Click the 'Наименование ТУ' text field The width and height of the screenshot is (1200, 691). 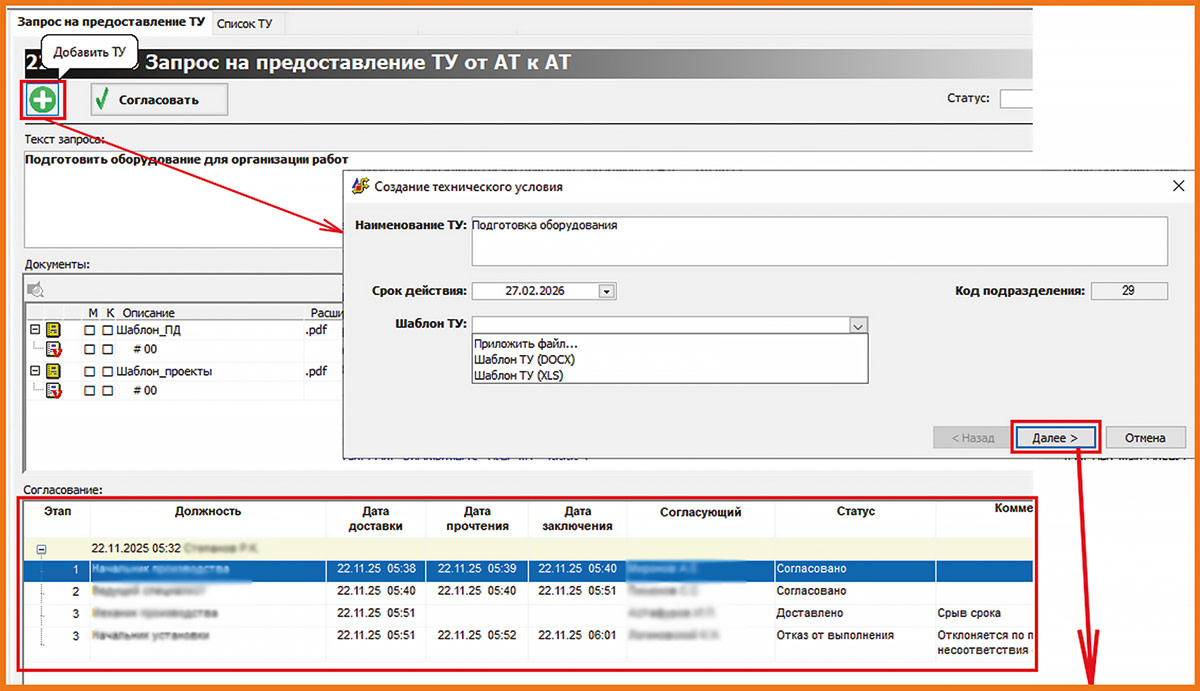coord(817,240)
